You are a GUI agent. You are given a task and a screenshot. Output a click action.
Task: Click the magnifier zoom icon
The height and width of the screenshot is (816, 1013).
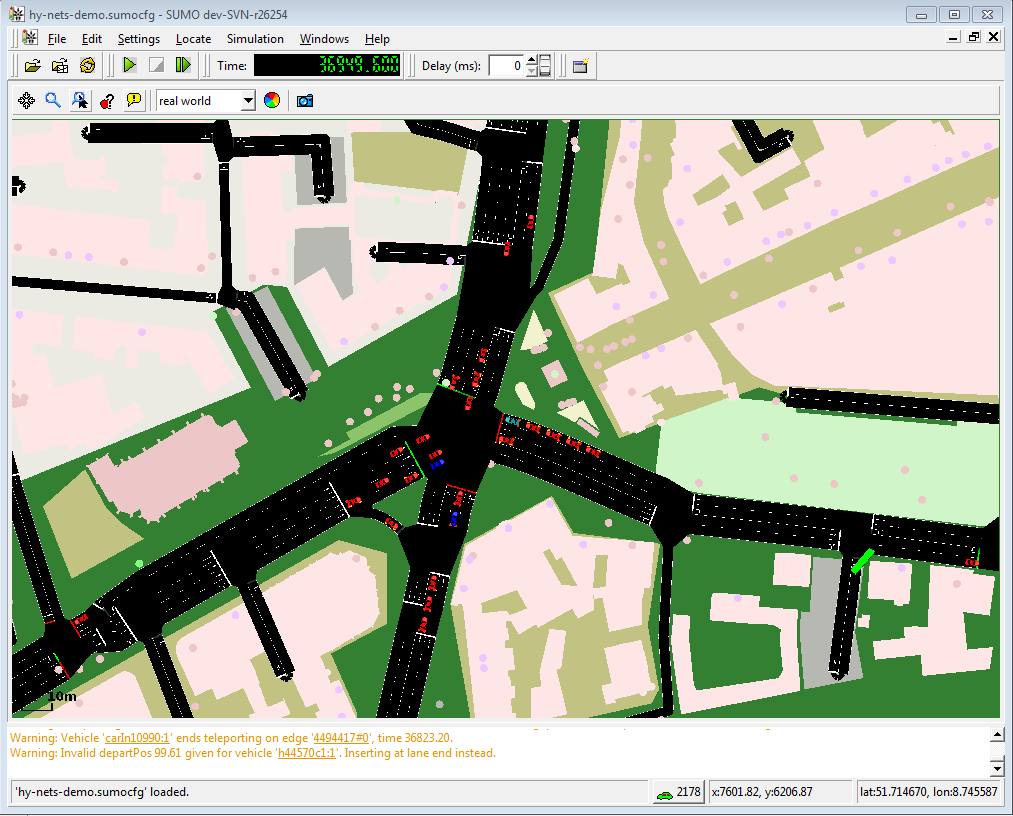tap(53, 101)
